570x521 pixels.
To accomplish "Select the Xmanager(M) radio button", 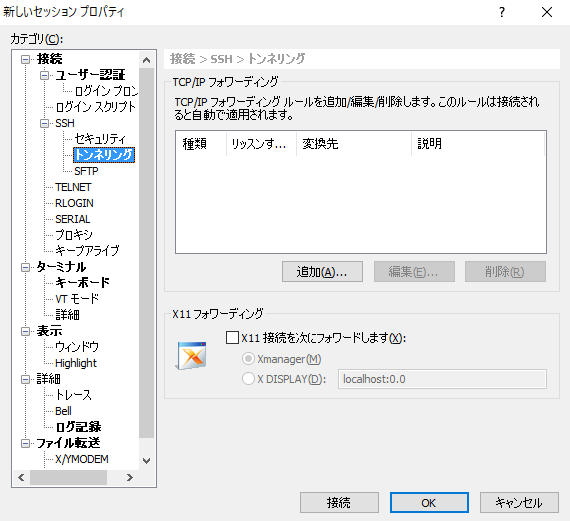I will 248,359.
